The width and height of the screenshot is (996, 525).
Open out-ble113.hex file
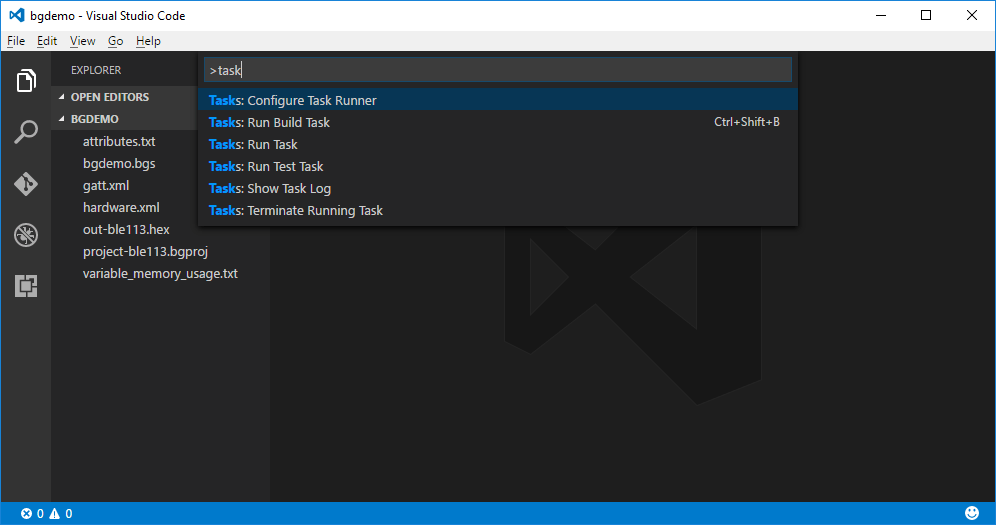126,230
